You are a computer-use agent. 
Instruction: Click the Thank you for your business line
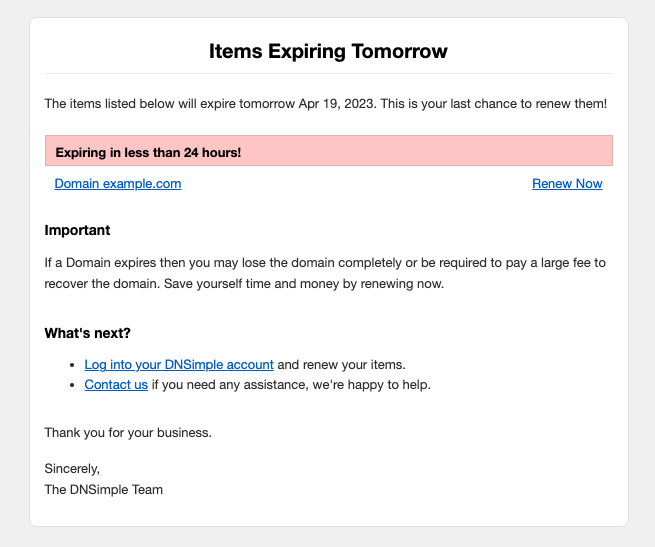(x=128, y=433)
